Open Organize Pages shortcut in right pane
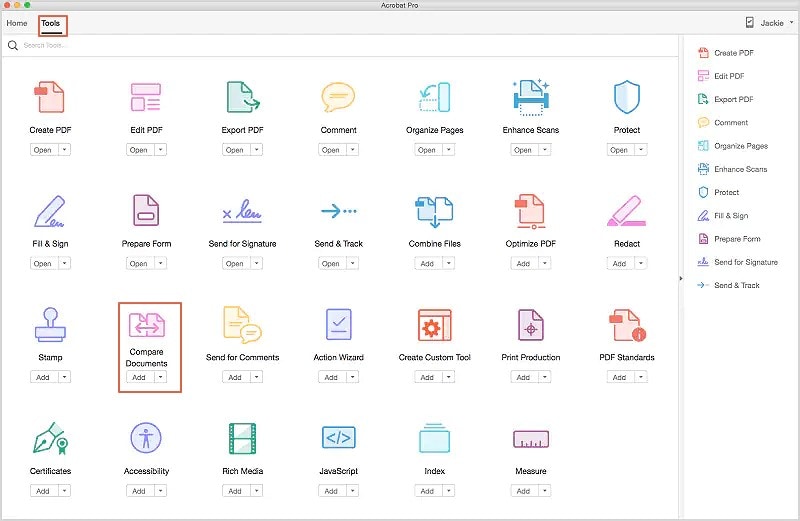The image size is (800, 521). pos(732,146)
